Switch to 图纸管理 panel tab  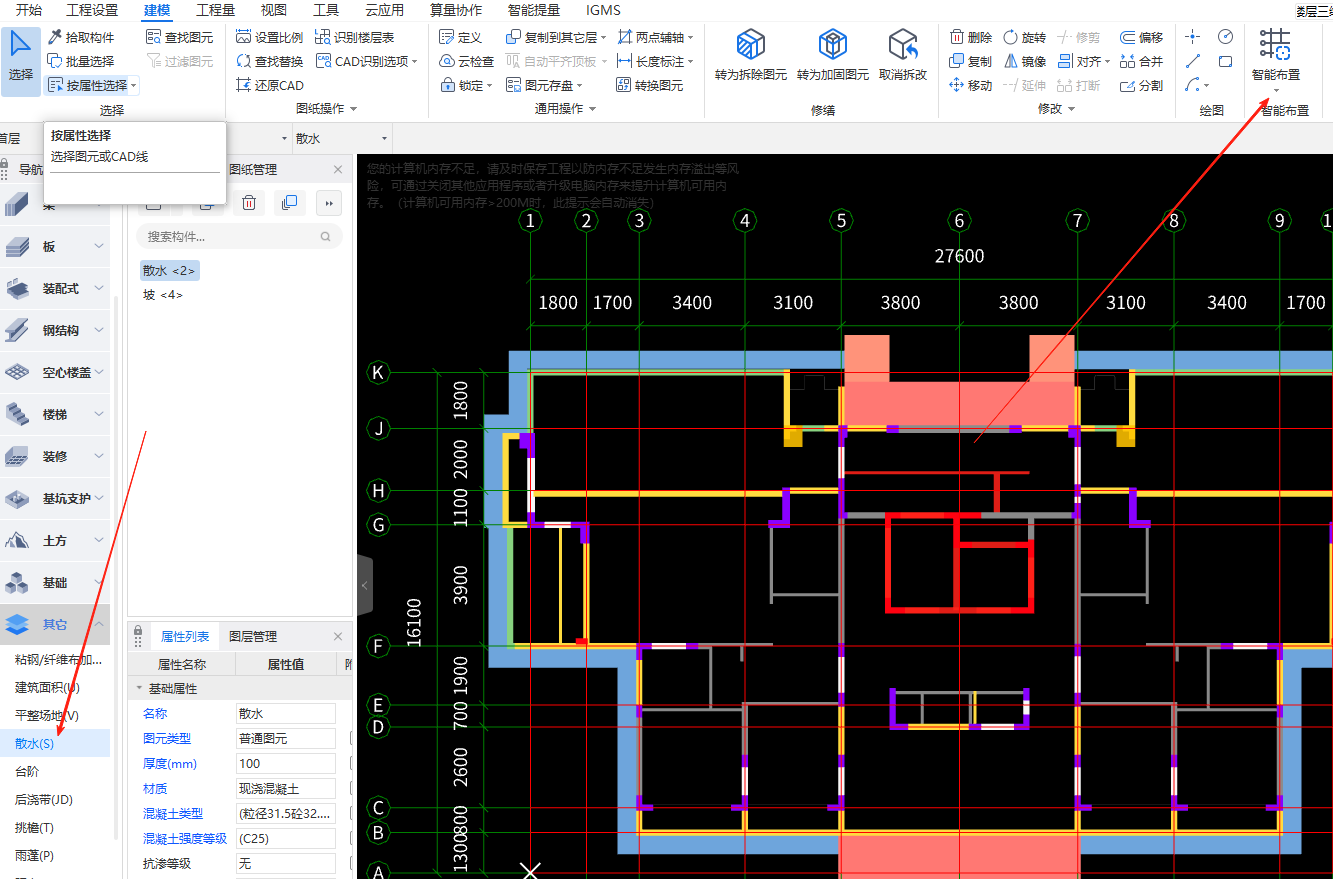[x=253, y=170]
